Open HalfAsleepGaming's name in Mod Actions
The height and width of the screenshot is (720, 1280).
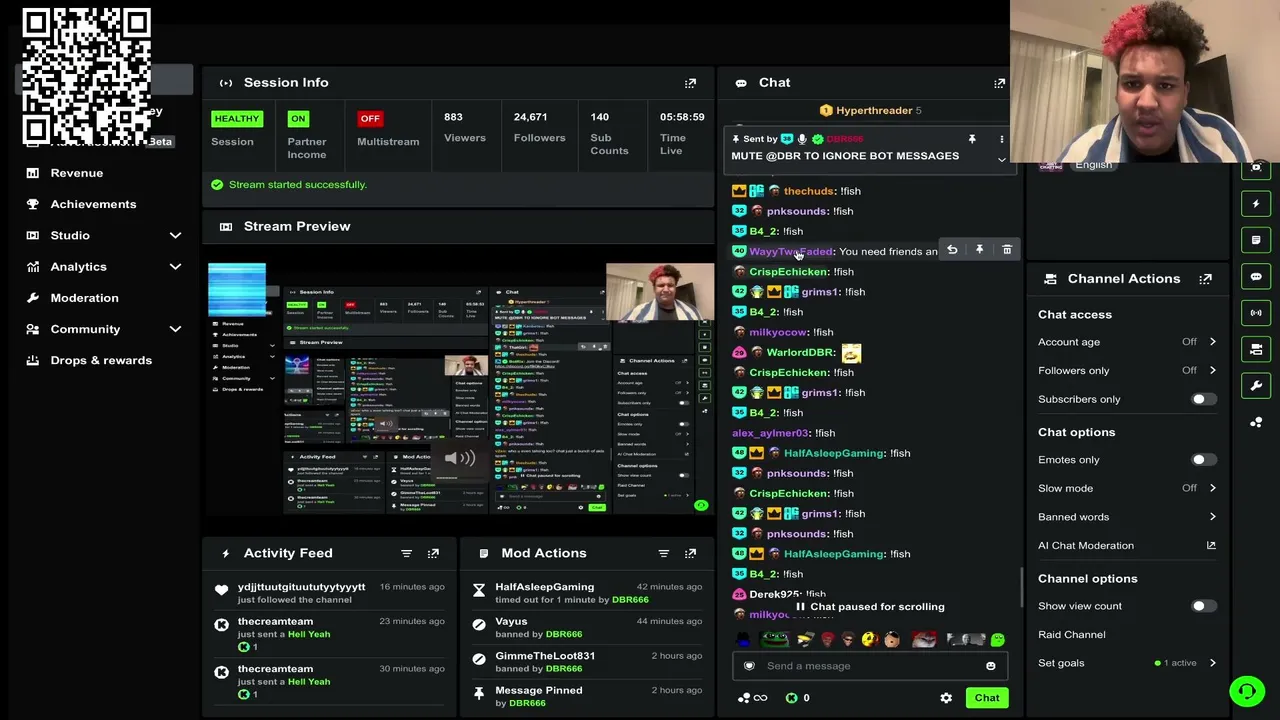tap(544, 587)
